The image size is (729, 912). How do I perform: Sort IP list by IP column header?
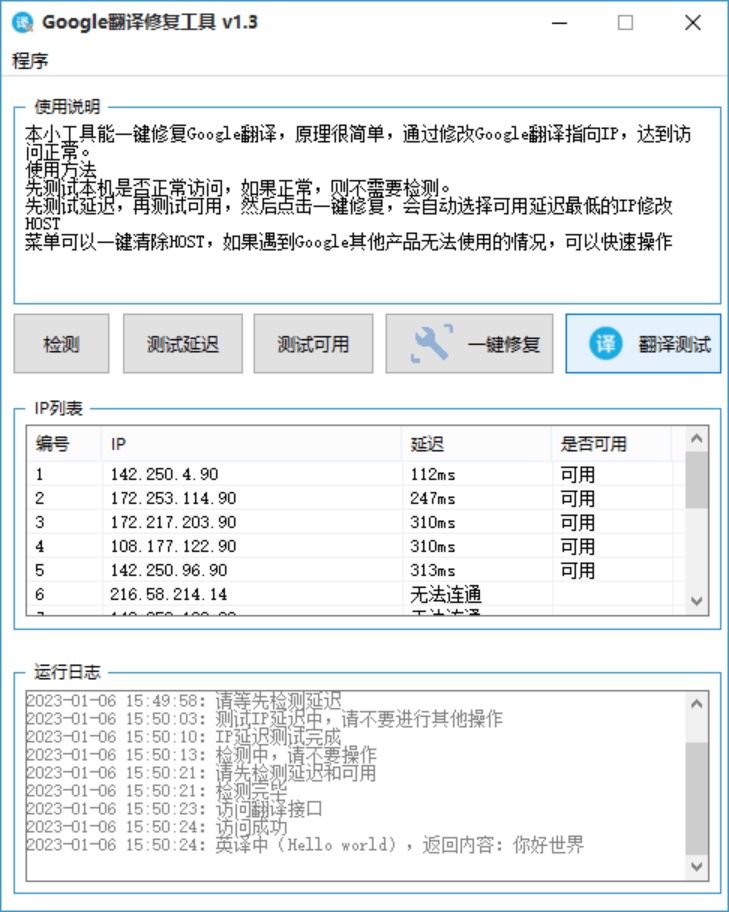251,444
